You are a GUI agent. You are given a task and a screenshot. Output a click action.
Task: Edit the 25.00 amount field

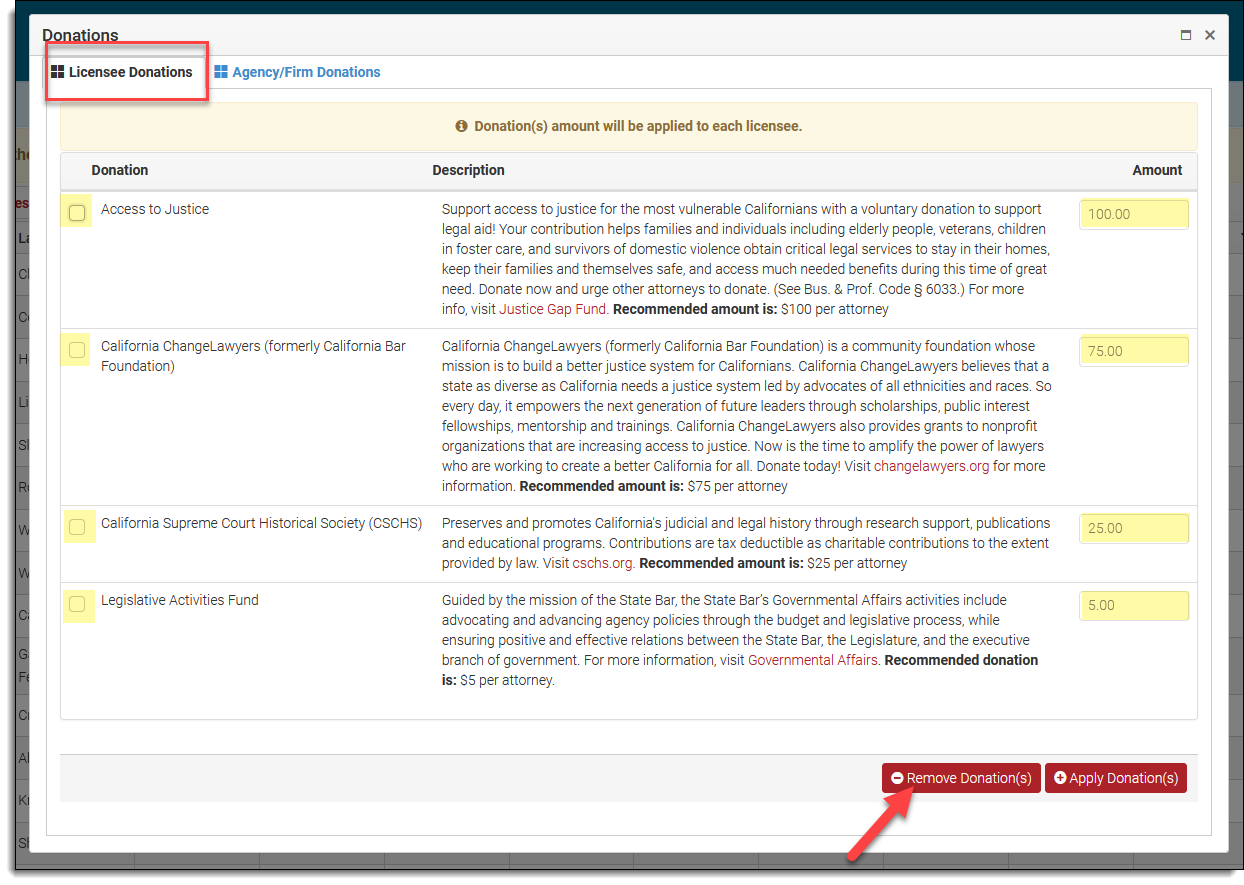(x=1134, y=528)
